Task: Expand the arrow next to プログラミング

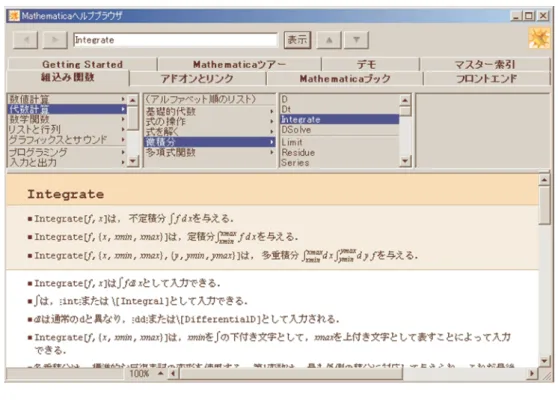Action: (123, 152)
